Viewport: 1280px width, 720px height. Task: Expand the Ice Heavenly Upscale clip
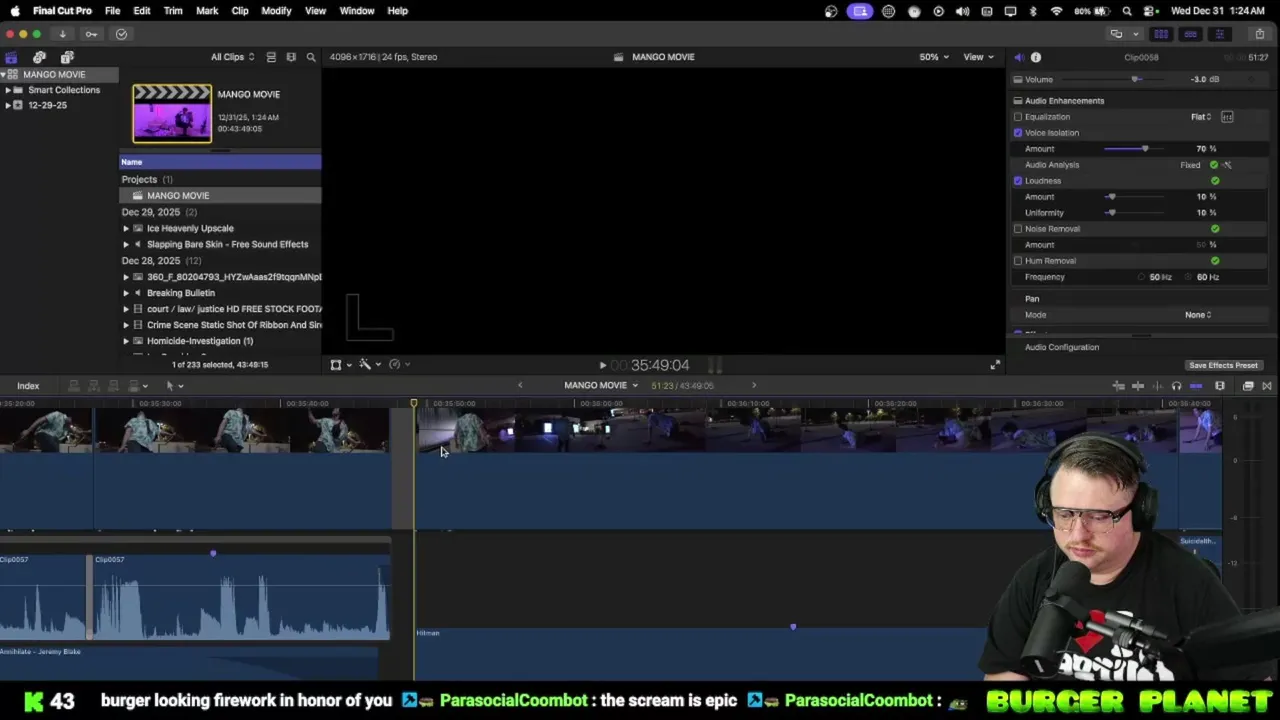pyautogui.click(x=126, y=228)
